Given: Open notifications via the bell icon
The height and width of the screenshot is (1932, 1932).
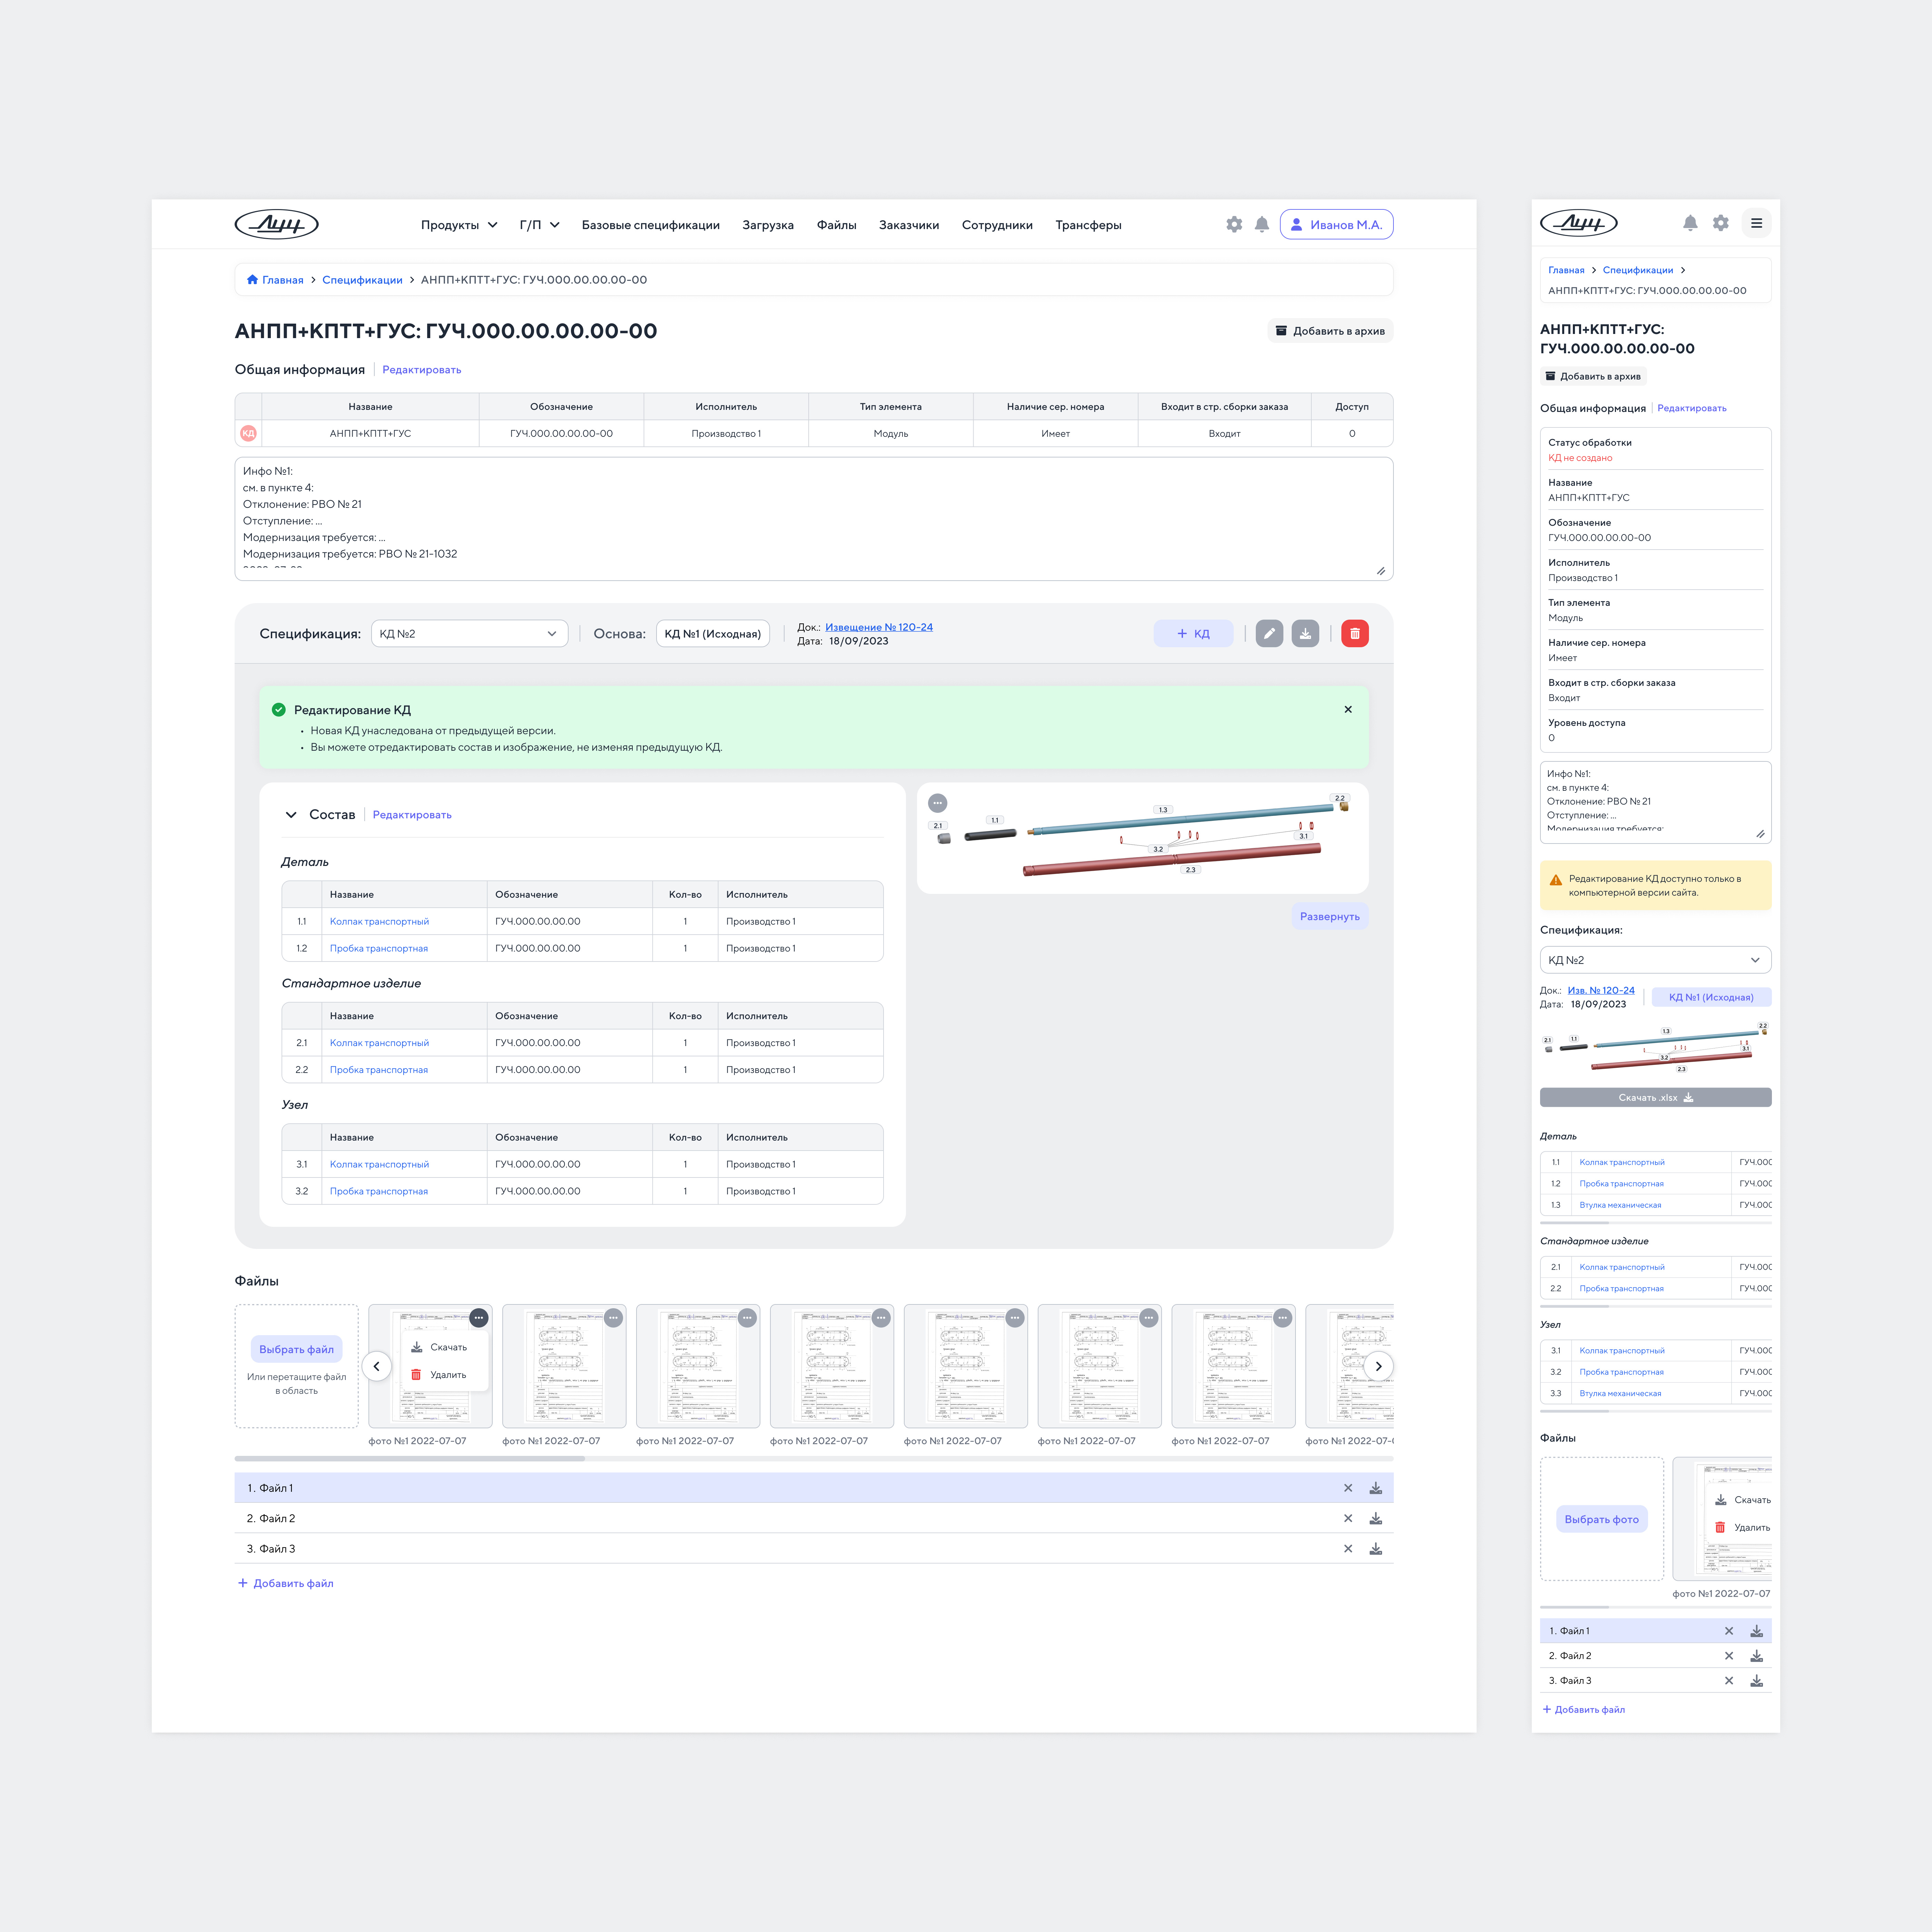Looking at the screenshot, I should [x=1262, y=224].
